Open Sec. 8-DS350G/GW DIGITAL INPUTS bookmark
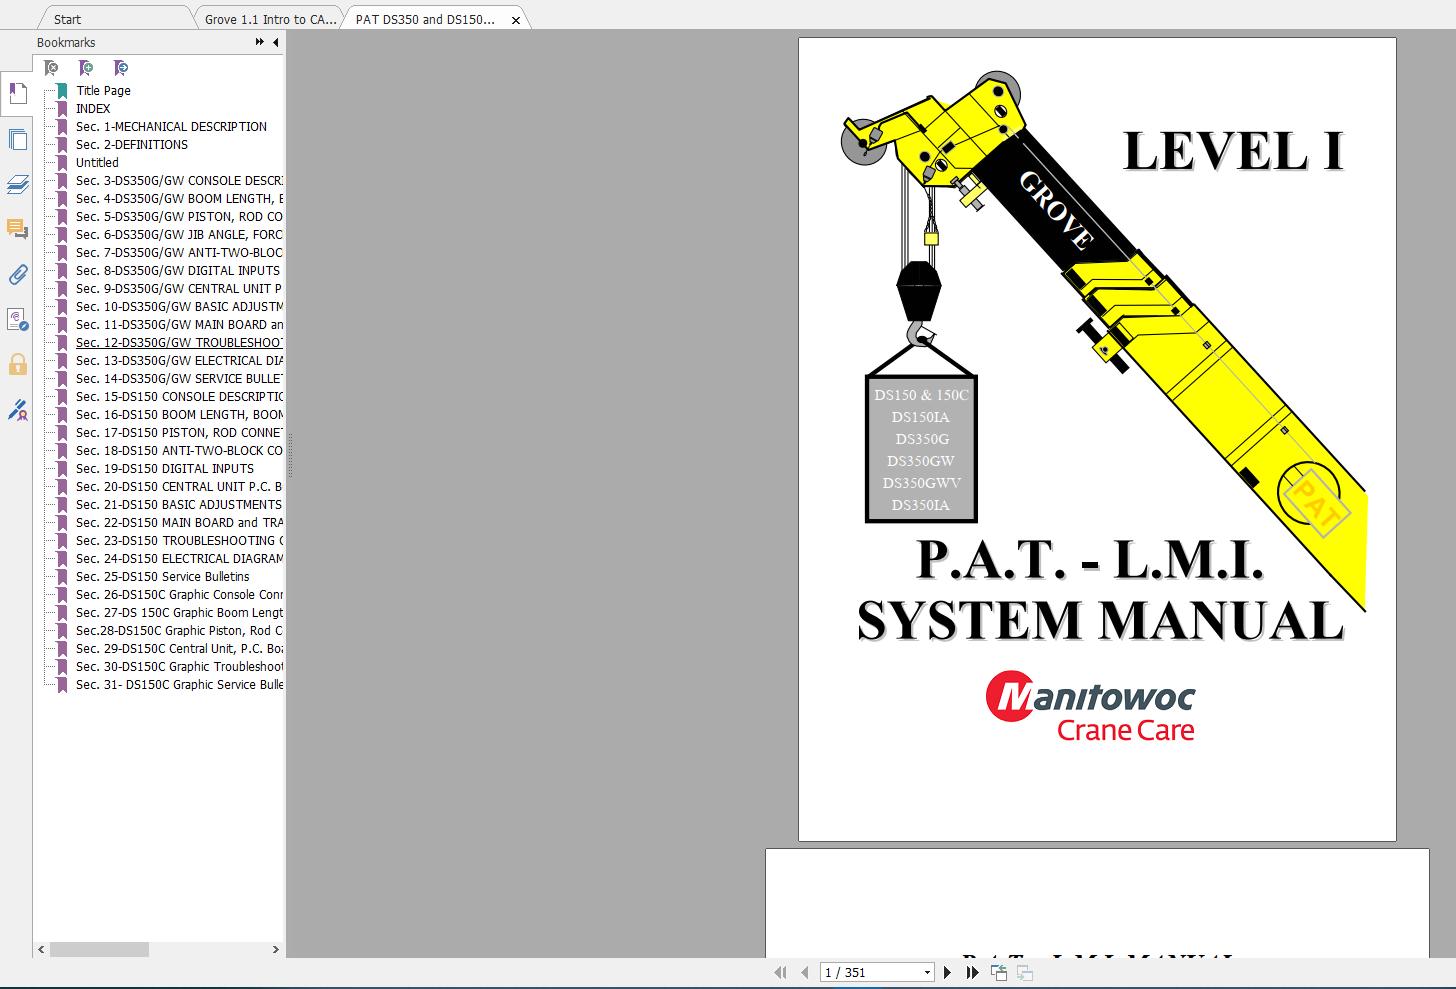The image size is (1456, 989). pyautogui.click(x=178, y=270)
